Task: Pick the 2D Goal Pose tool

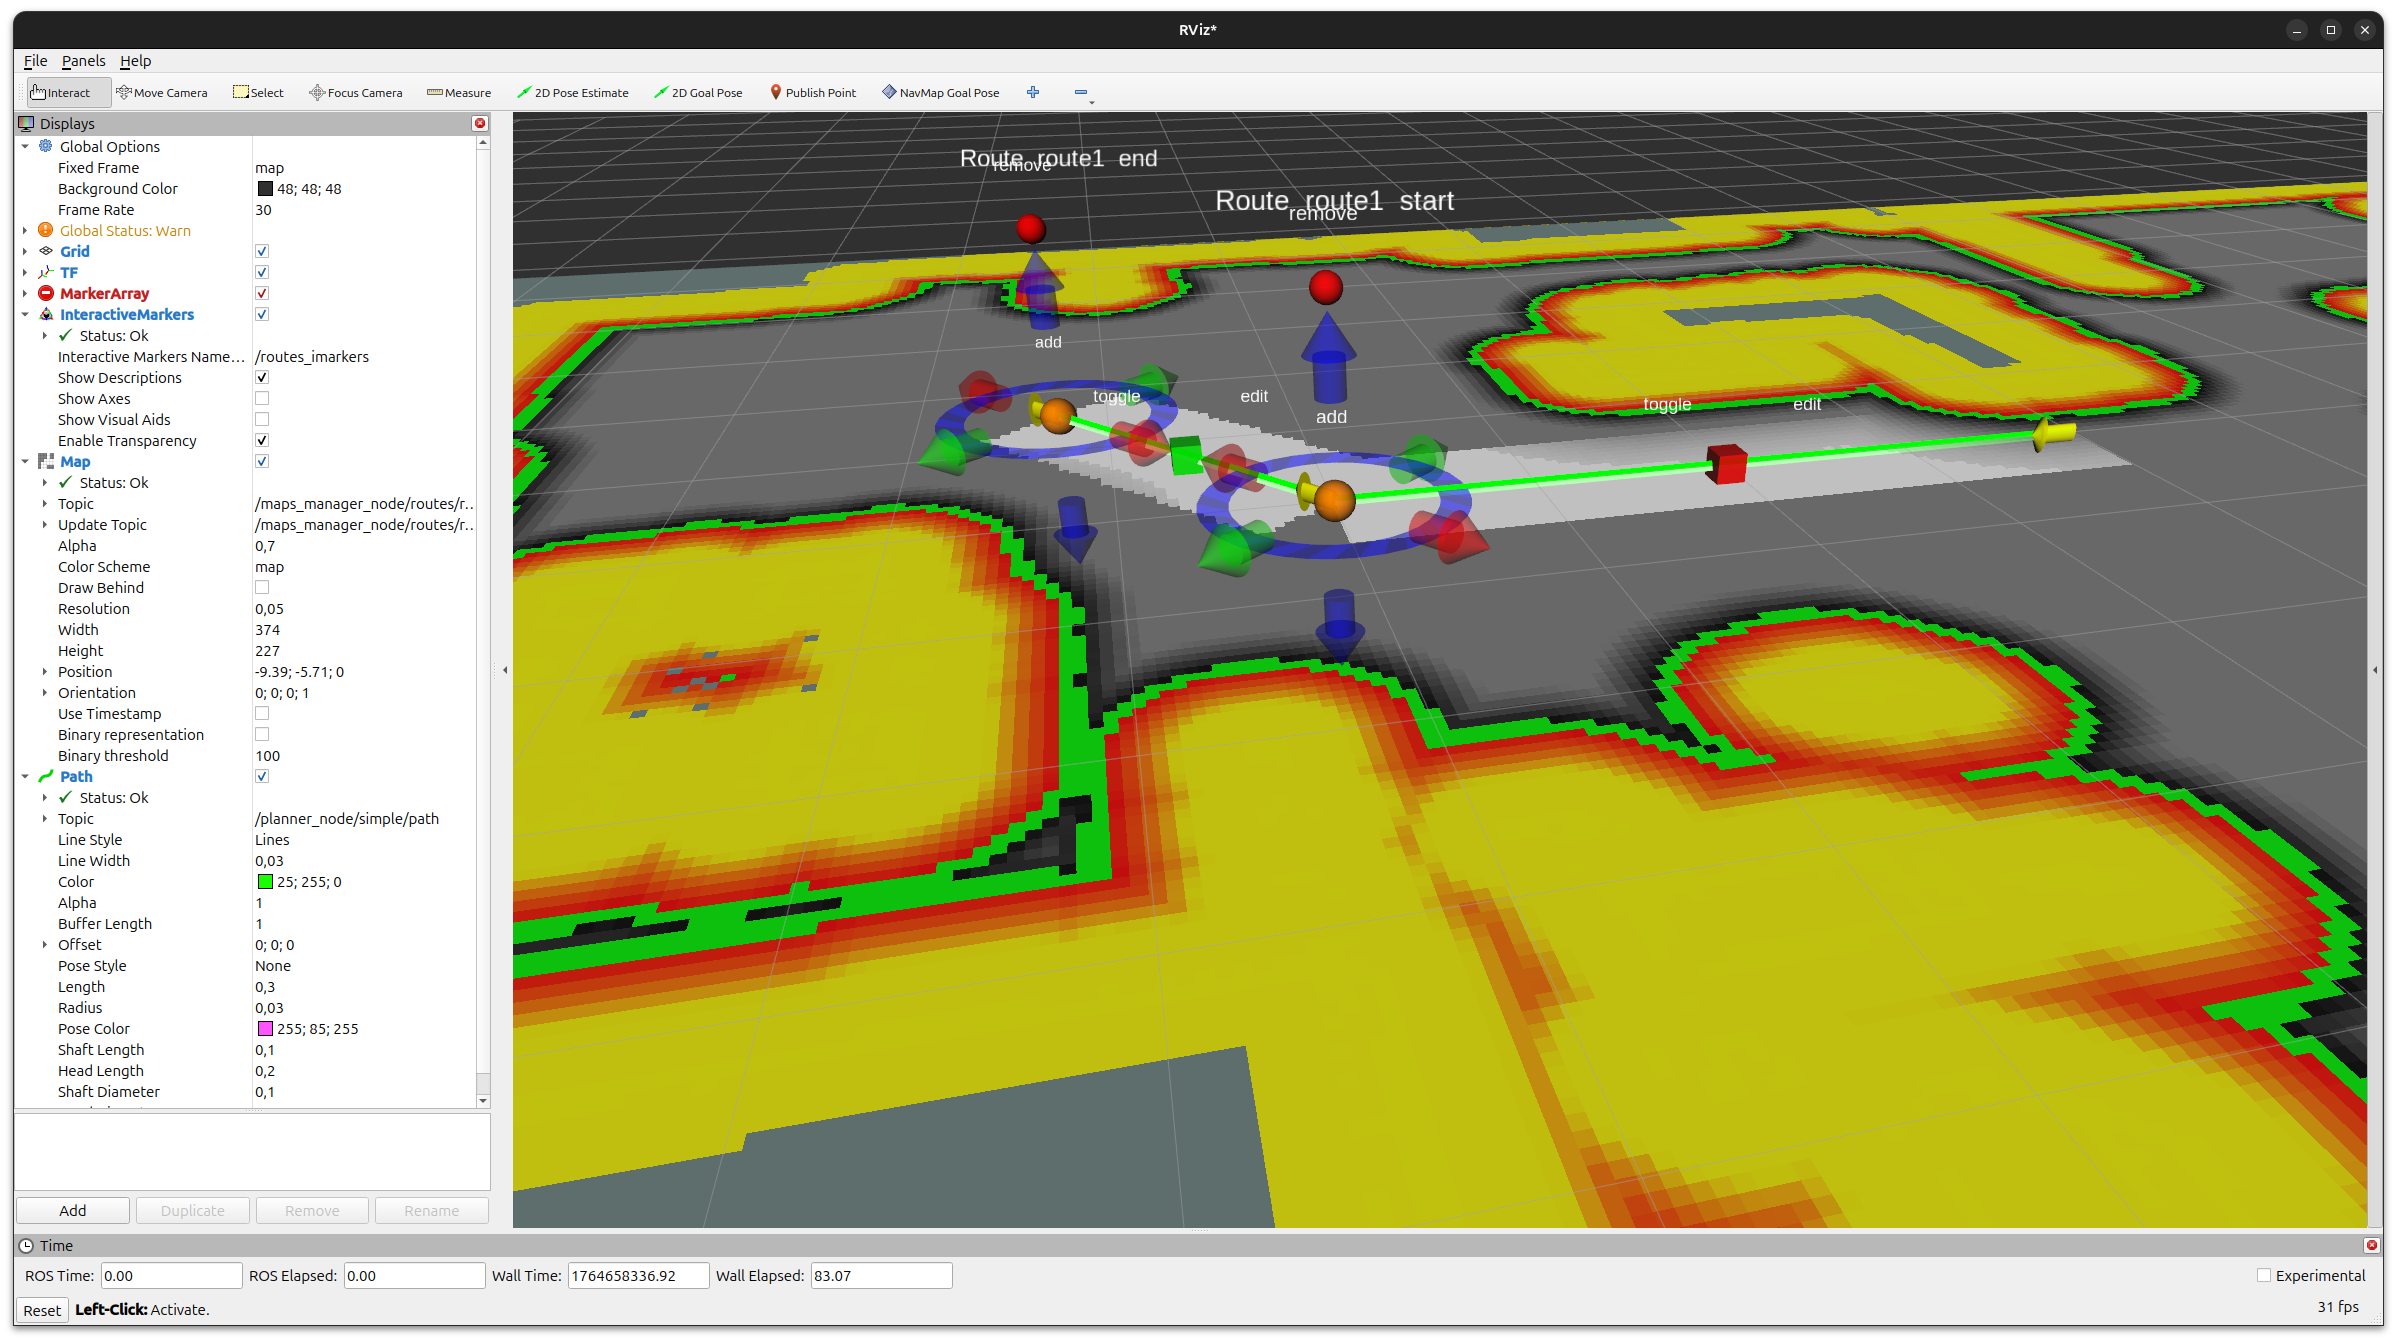Action: (x=698, y=92)
